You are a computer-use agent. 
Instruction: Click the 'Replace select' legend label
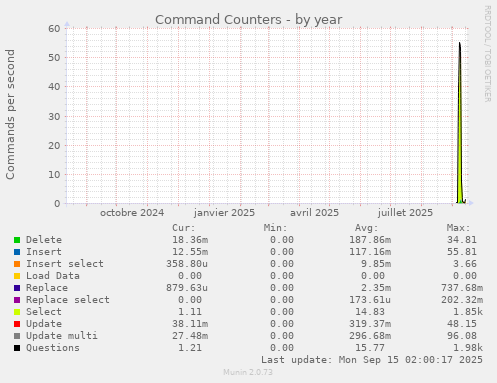pyautogui.click(x=68, y=300)
